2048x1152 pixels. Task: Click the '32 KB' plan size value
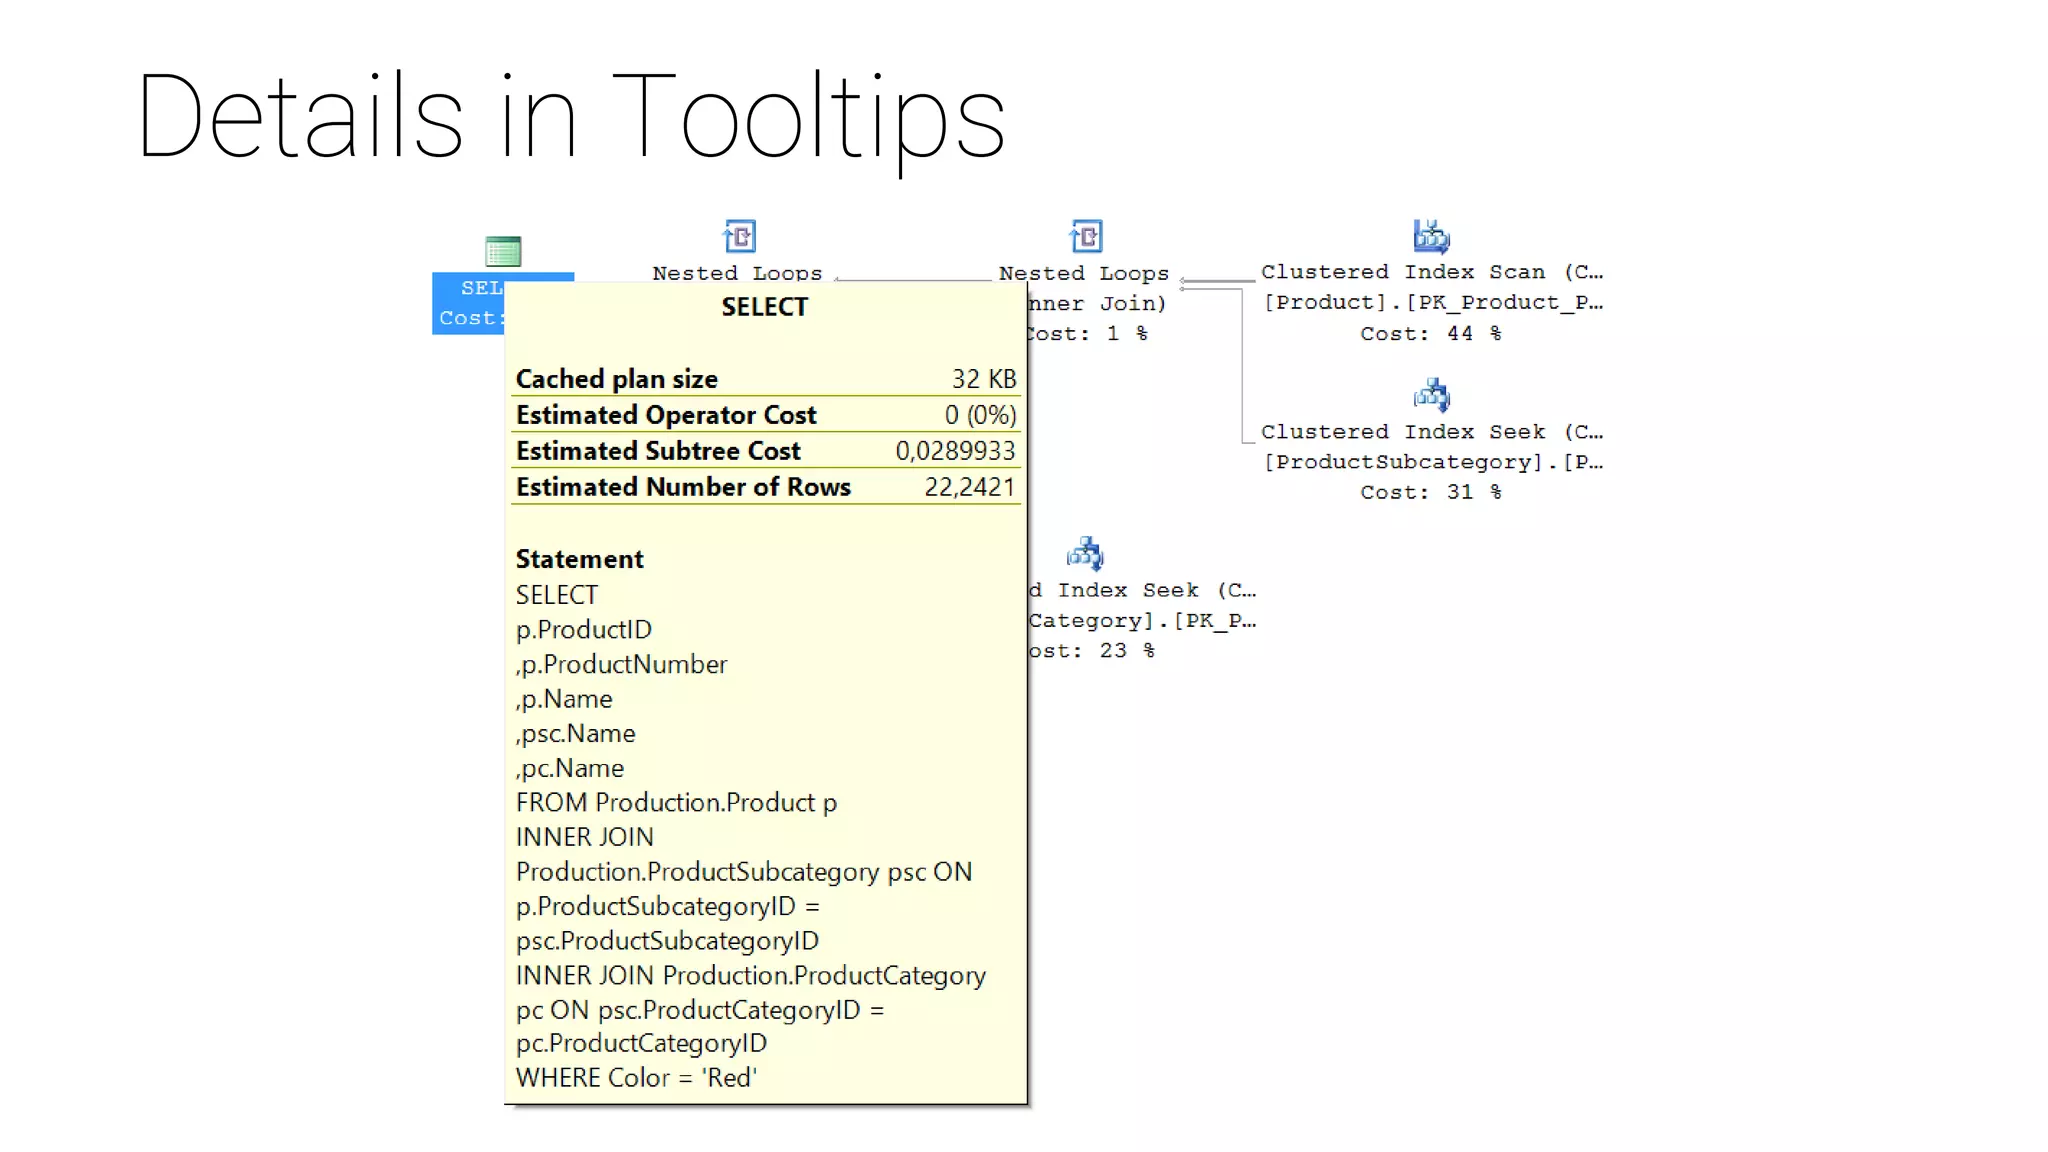click(984, 379)
